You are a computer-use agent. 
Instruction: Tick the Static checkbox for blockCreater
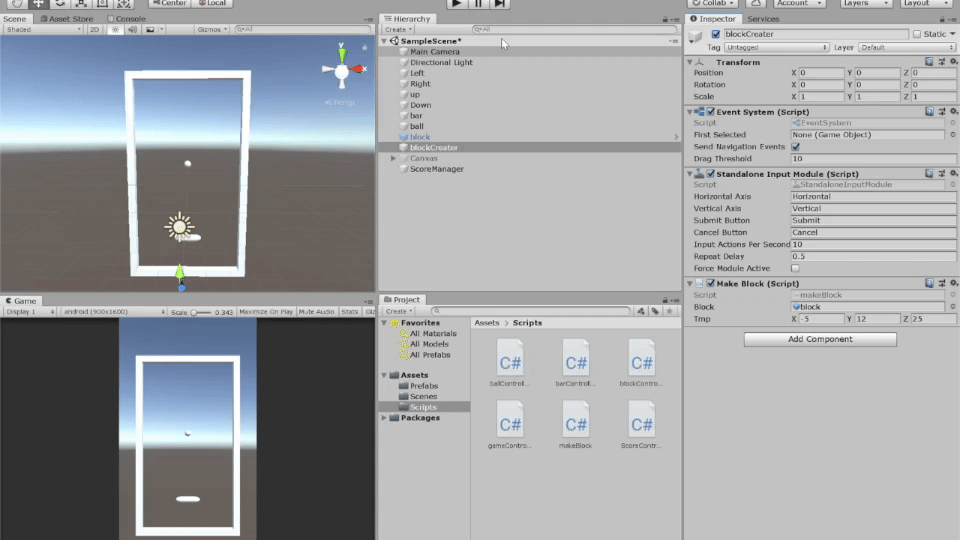(917, 34)
